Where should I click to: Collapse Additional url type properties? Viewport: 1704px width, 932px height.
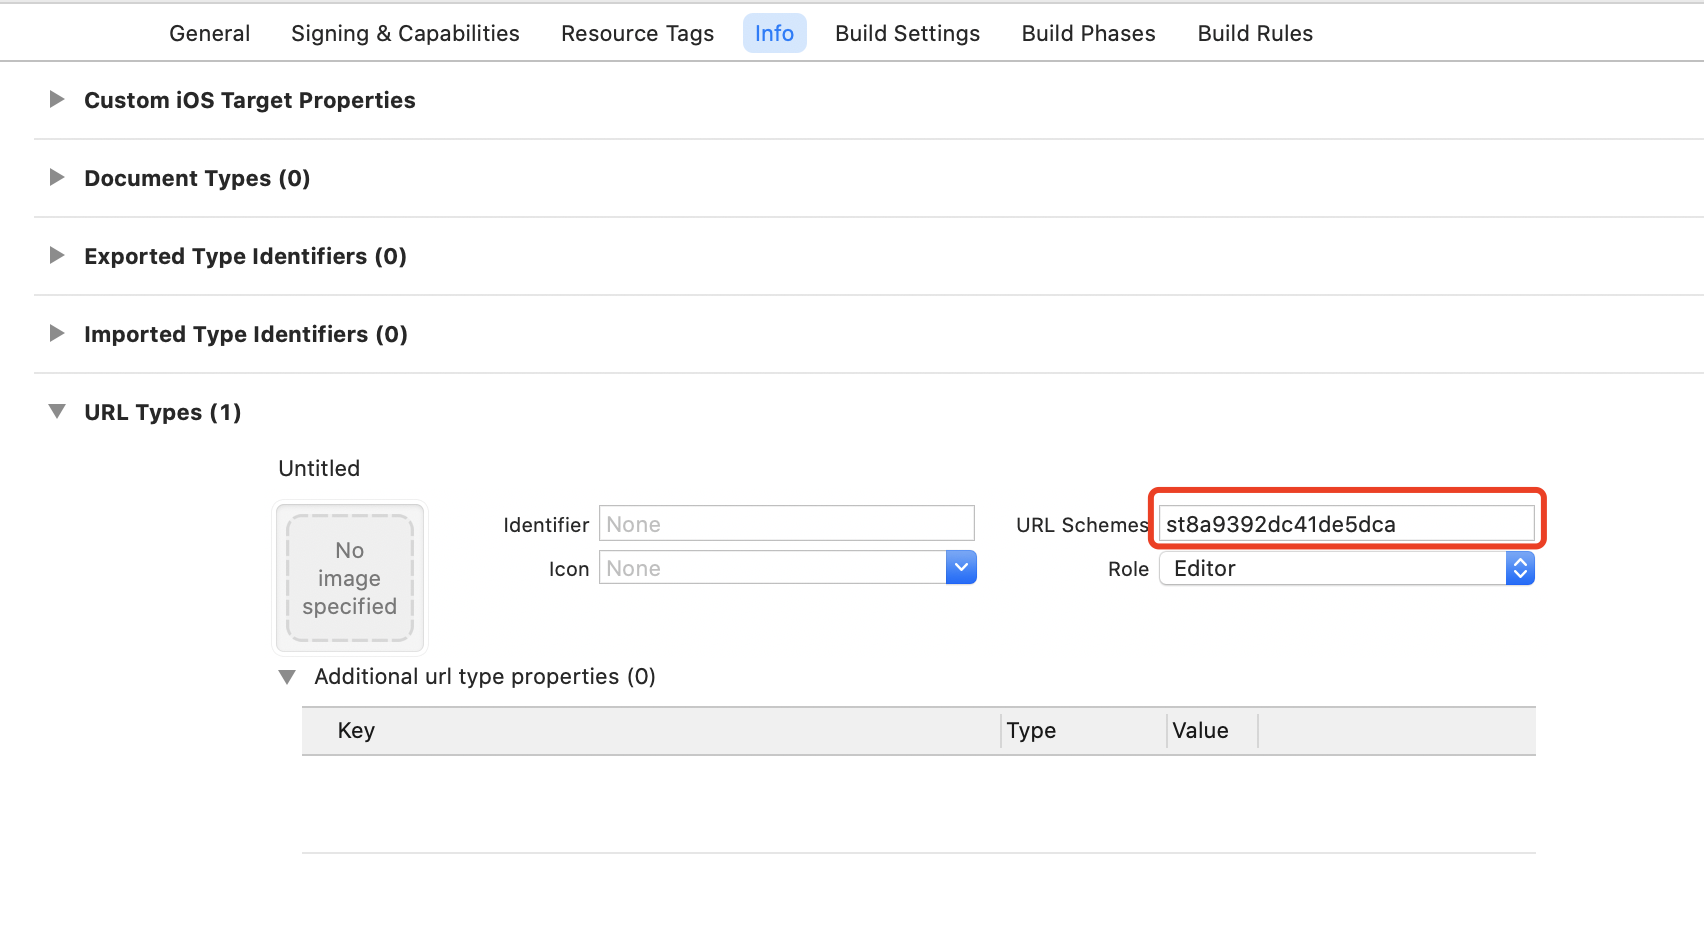pos(287,677)
